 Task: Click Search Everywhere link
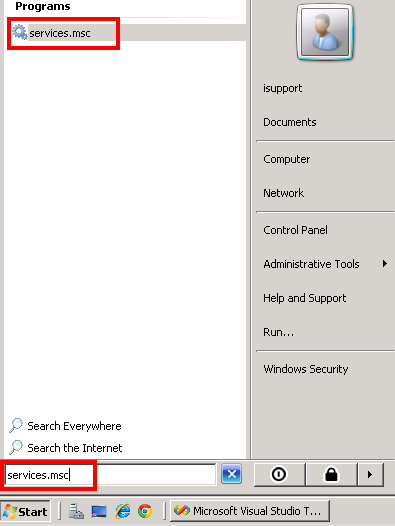click(74, 426)
